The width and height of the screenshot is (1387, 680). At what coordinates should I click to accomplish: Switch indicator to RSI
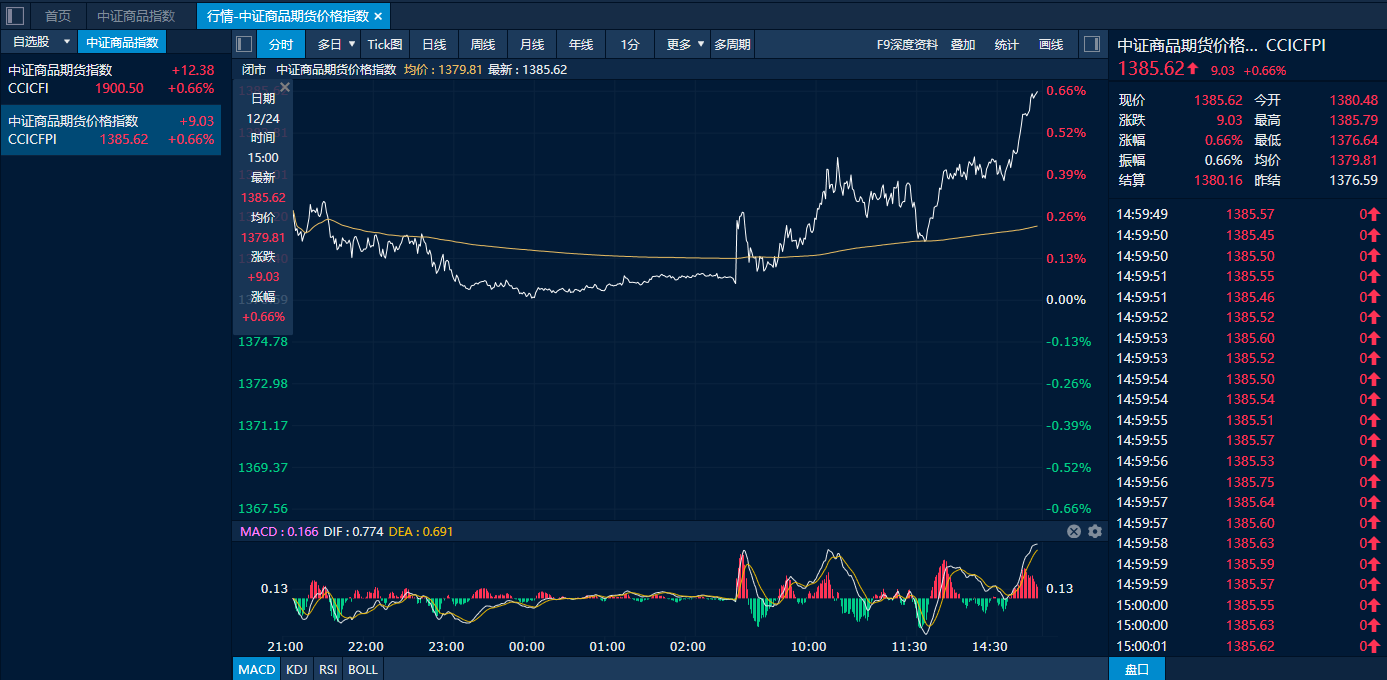coord(328,669)
